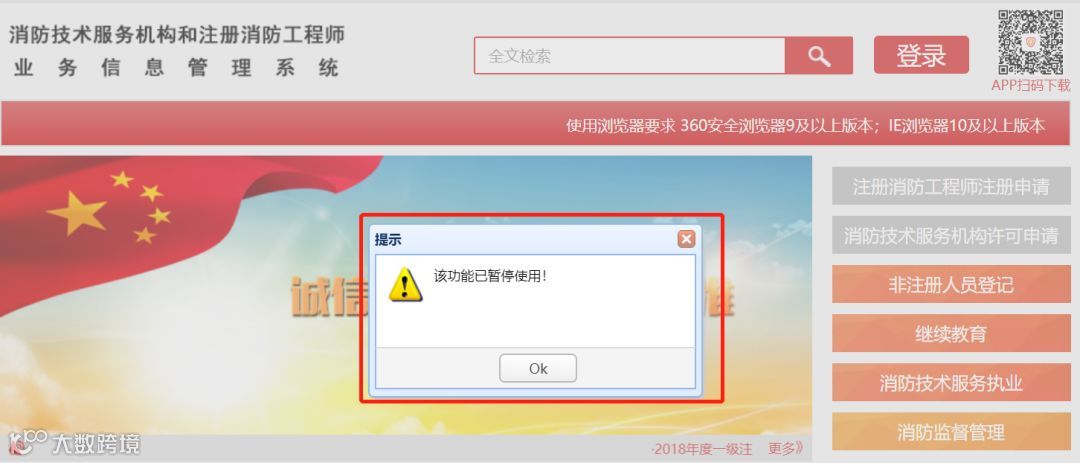Open the 登录 login button
The width and height of the screenshot is (1080, 463).
[x=922, y=55]
